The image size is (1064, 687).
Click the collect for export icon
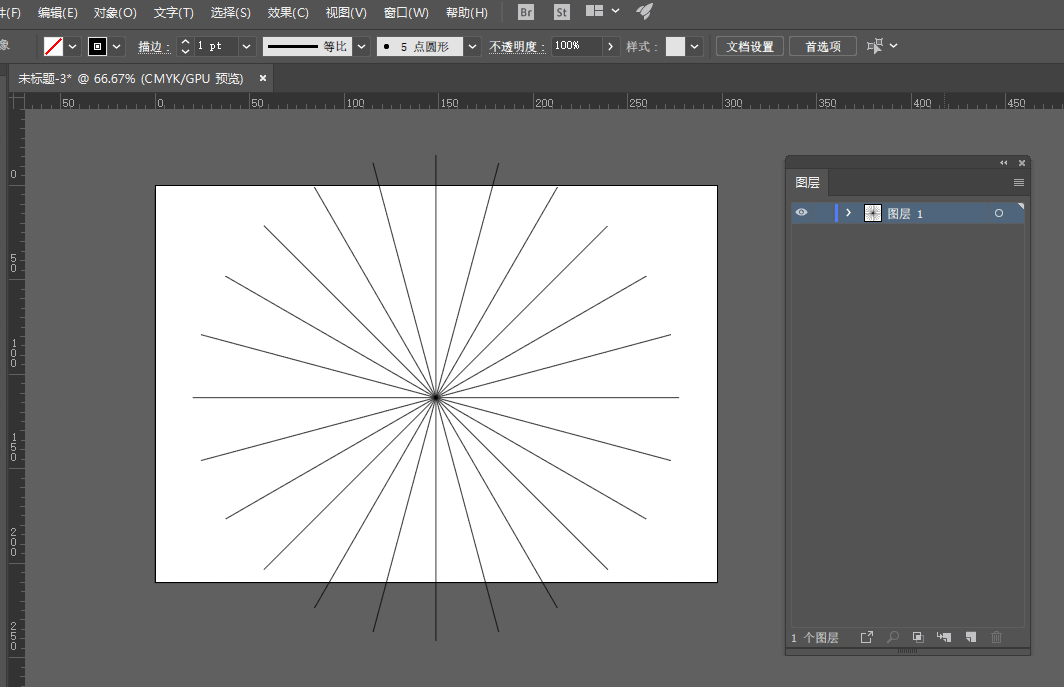tap(867, 637)
